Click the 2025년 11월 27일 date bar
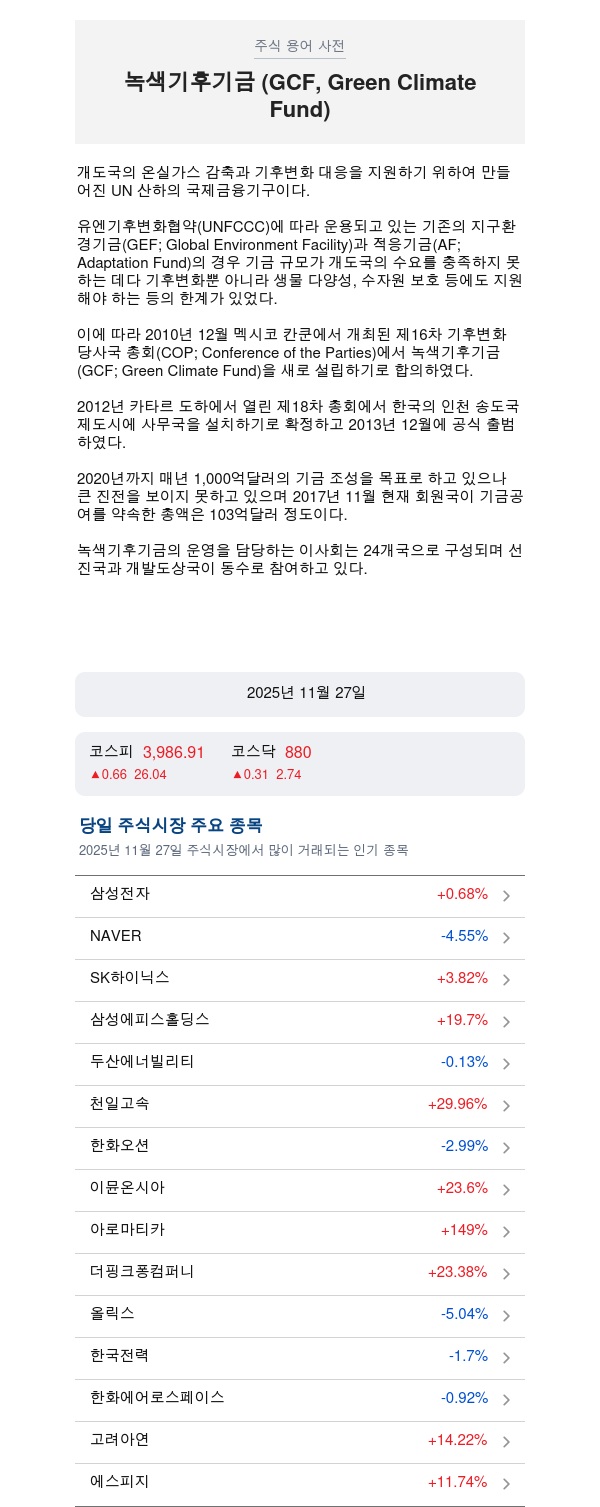 (x=300, y=694)
